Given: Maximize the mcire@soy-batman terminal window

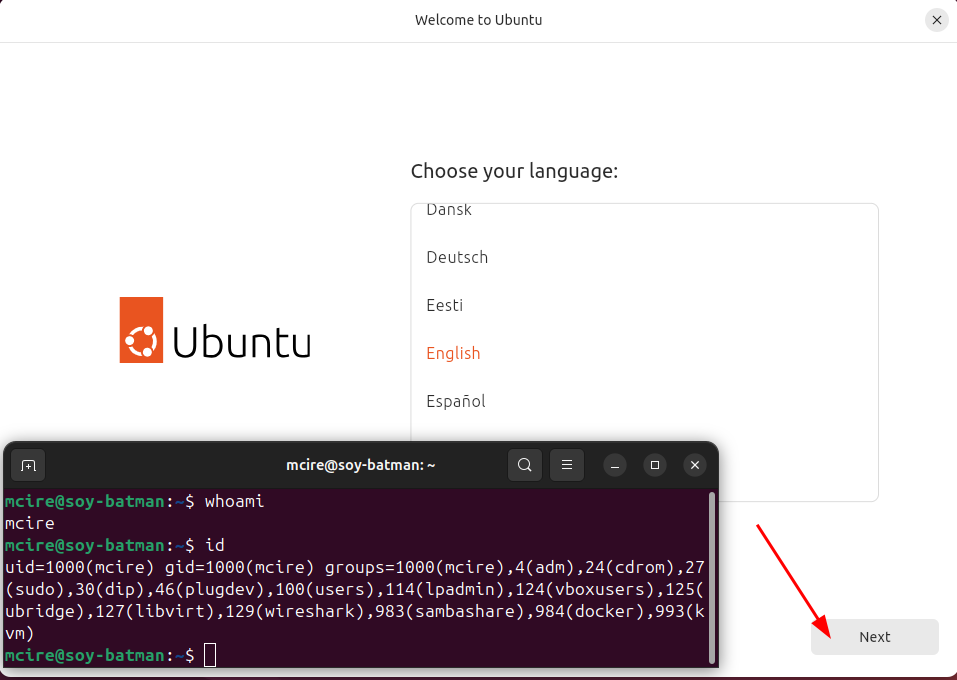Looking at the screenshot, I should (x=655, y=465).
